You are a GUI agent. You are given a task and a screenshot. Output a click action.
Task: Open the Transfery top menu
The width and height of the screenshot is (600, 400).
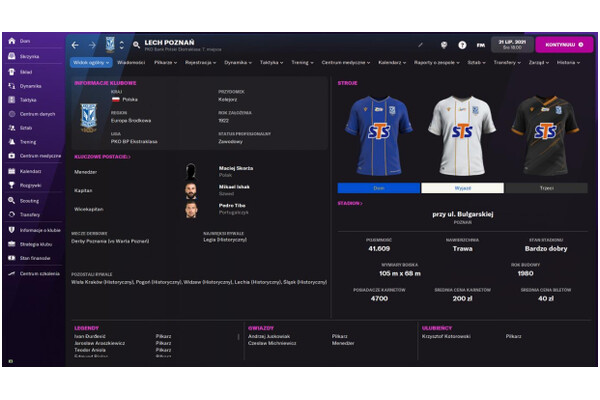507,62
